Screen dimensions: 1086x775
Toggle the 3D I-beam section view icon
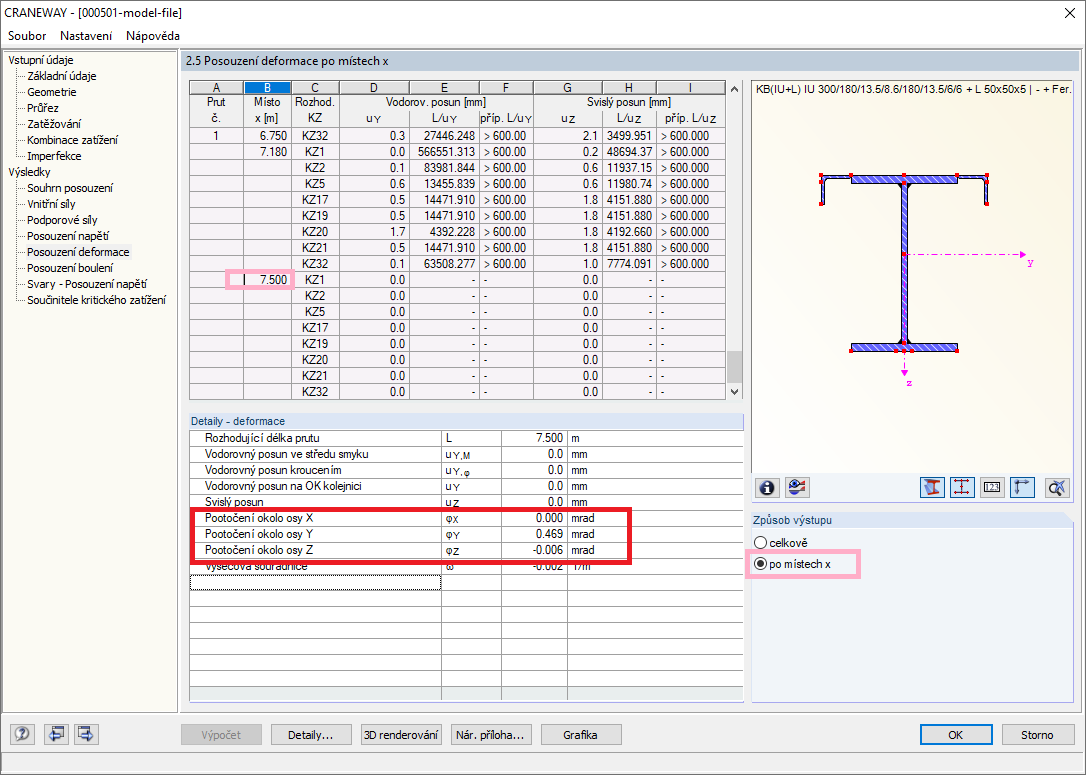click(x=932, y=488)
